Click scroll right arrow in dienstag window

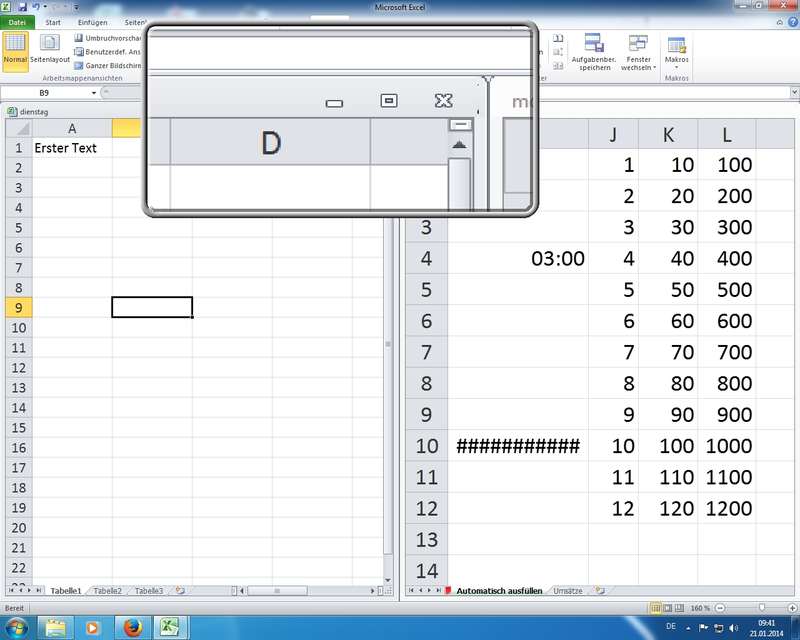pos(372,590)
